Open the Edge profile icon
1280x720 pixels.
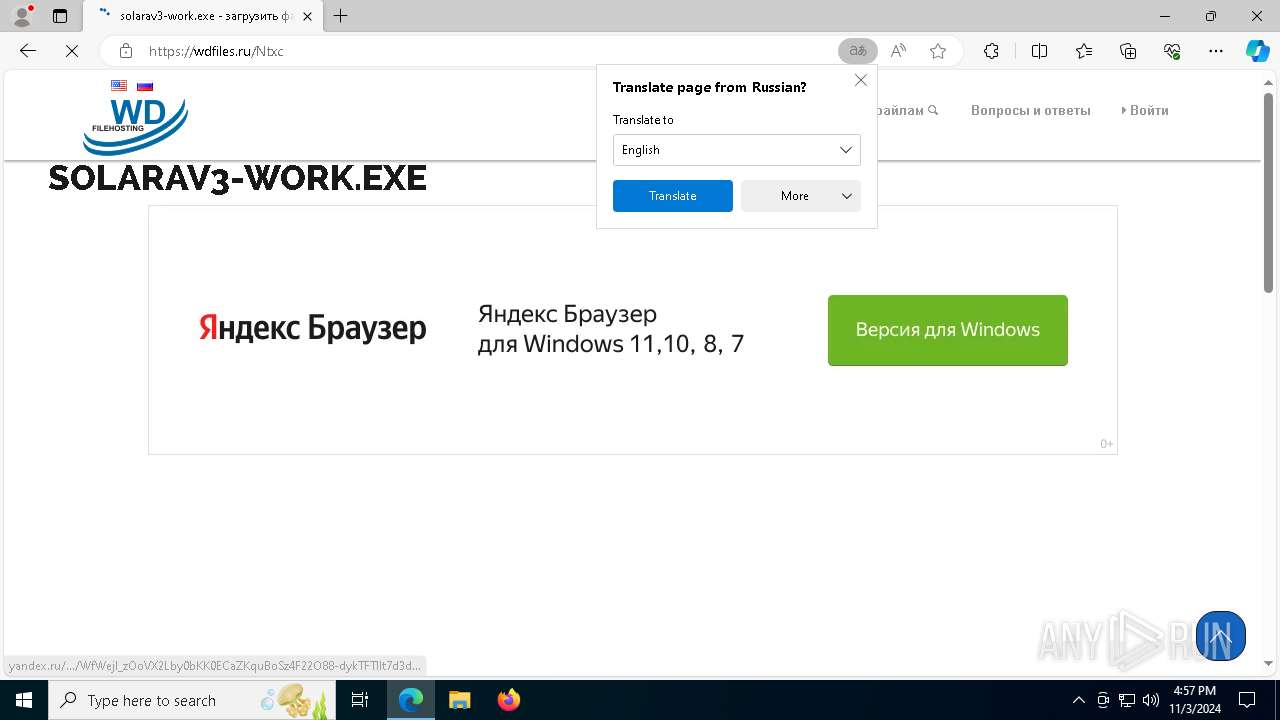coord(21,16)
